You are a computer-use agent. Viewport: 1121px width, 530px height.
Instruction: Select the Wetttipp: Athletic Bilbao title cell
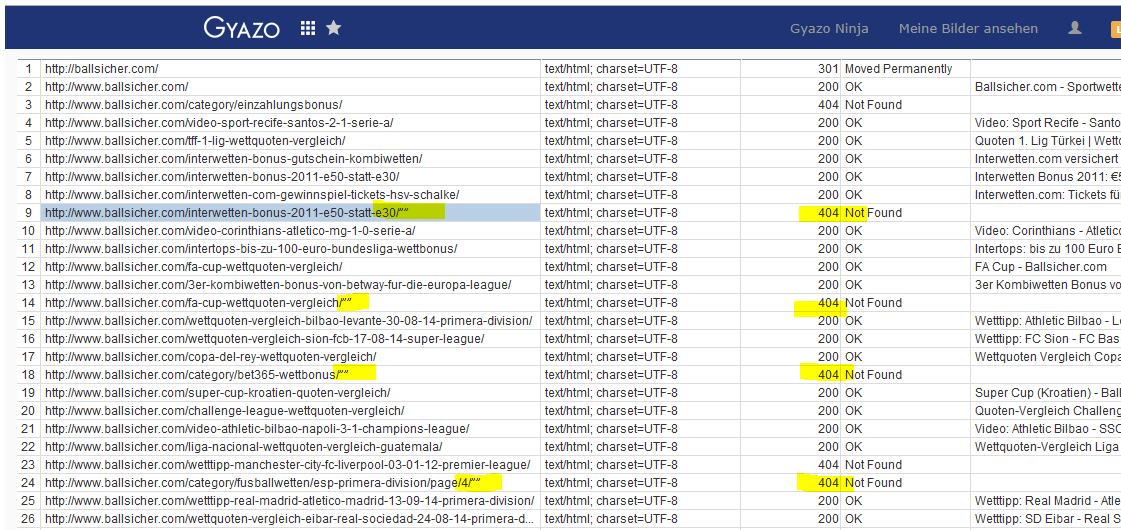click(x=1047, y=320)
